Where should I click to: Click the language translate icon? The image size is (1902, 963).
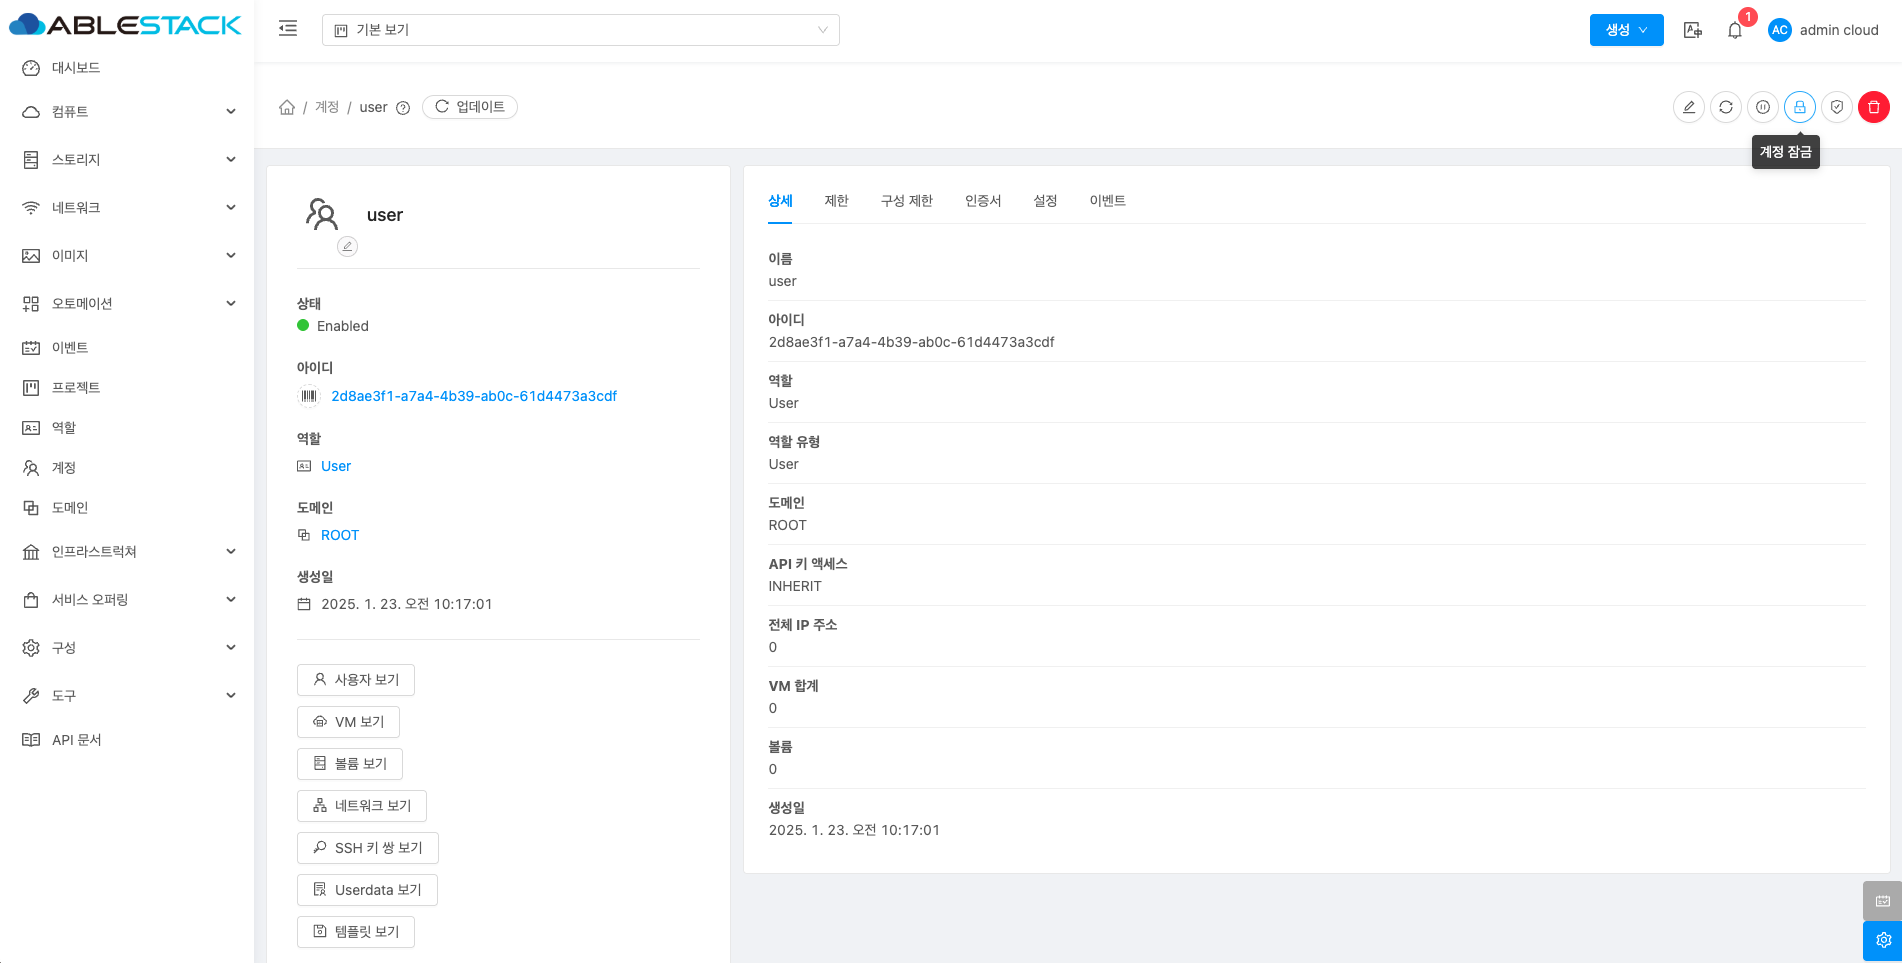tap(1692, 30)
